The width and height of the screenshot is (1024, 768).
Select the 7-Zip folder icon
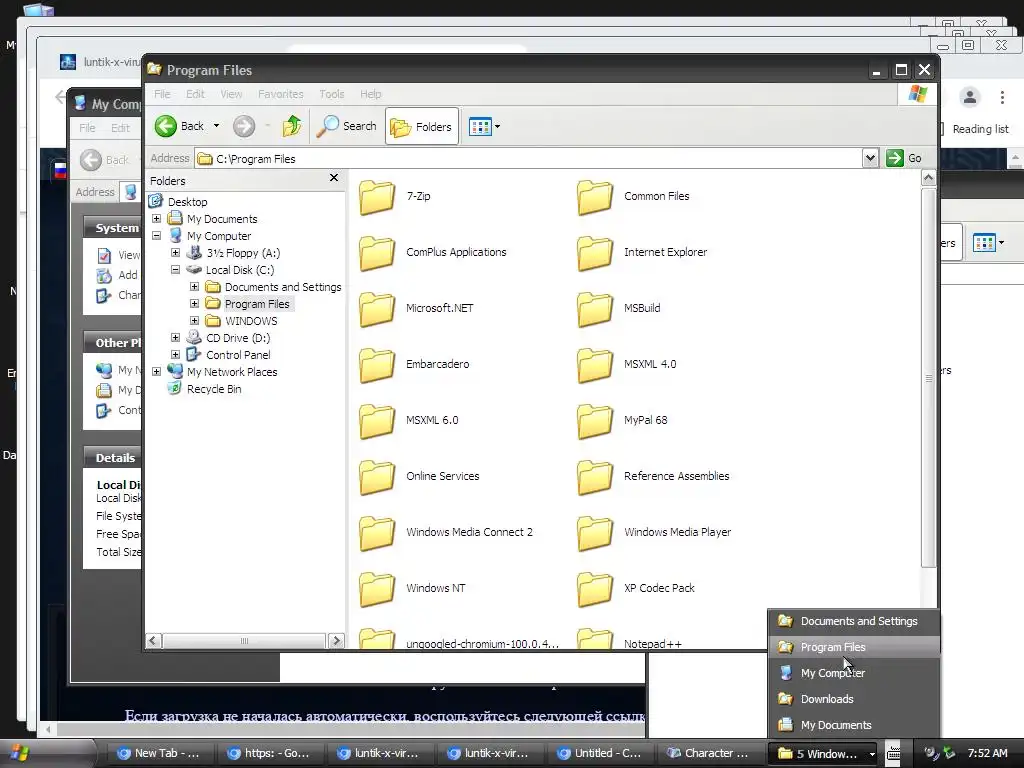click(x=377, y=197)
